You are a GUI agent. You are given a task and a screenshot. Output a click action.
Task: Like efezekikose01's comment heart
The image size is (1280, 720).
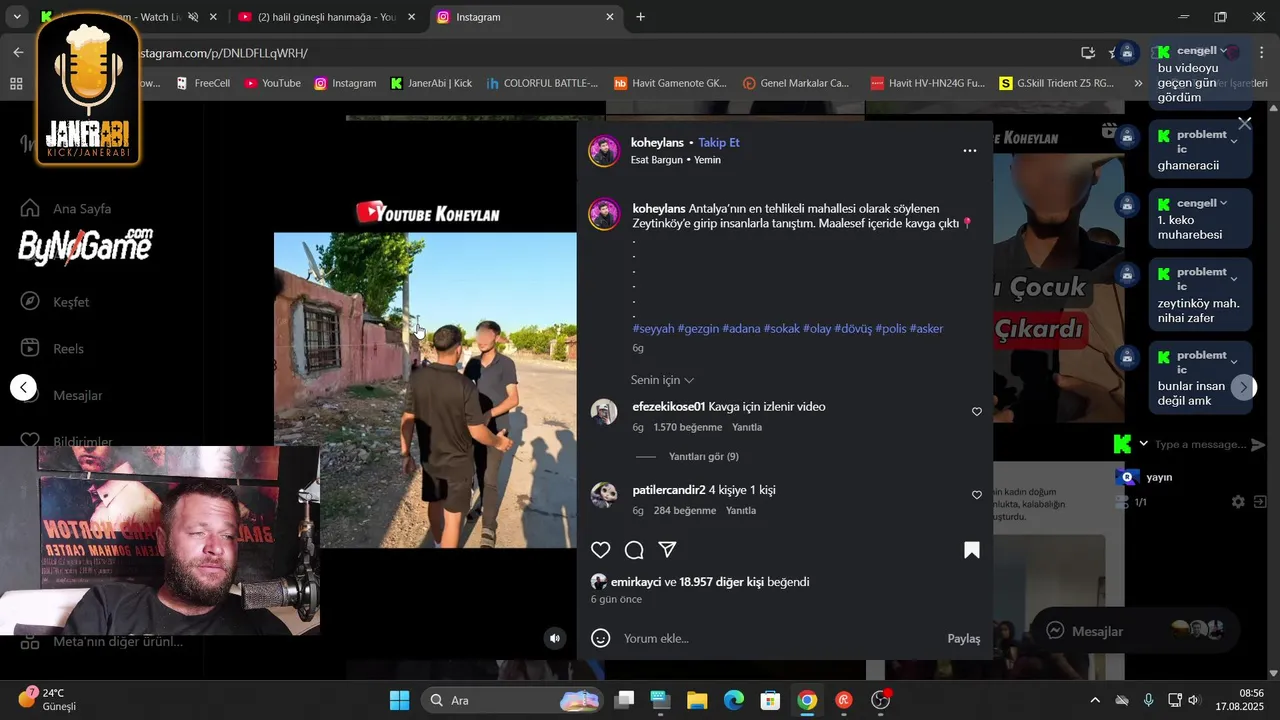coord(977,411)
